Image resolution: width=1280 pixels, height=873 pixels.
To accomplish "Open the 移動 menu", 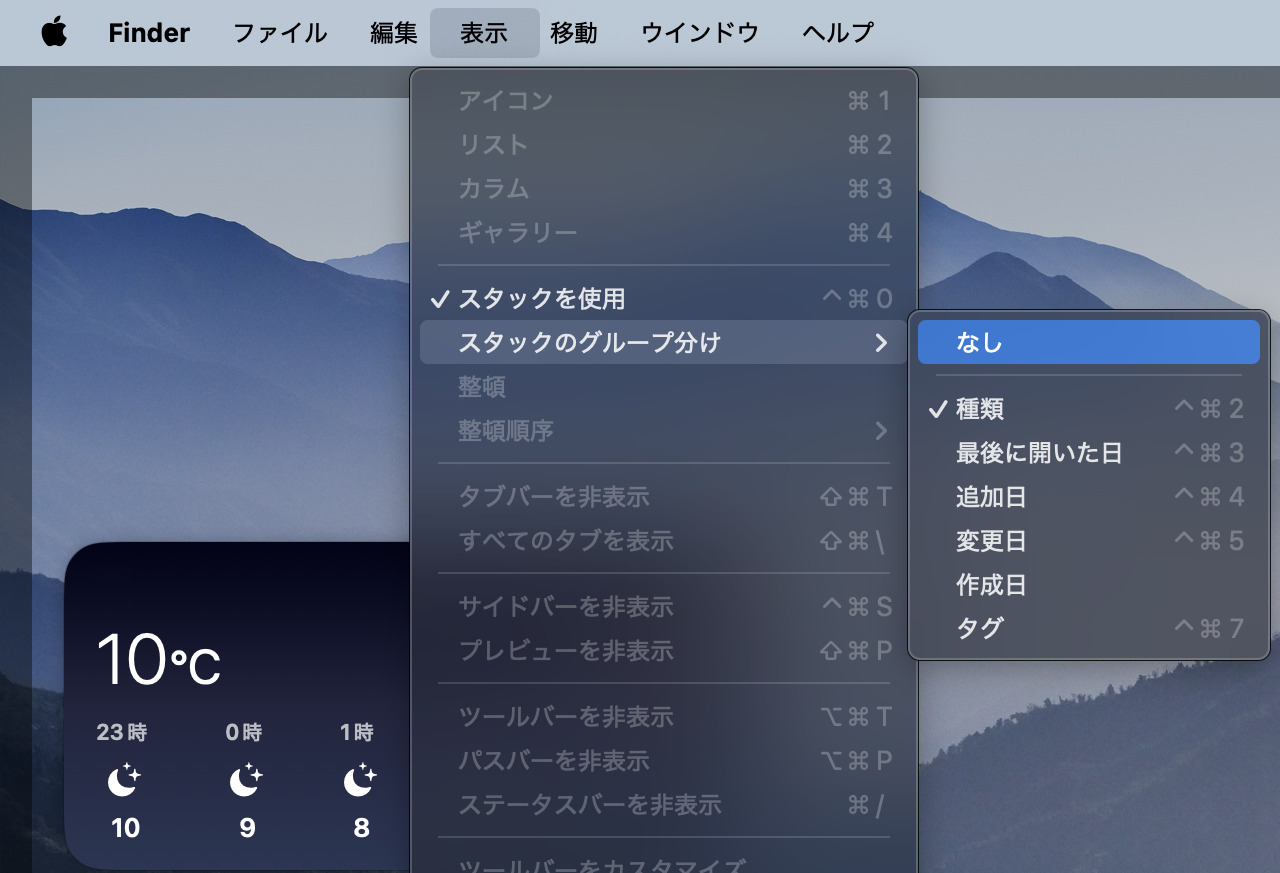I will 574,33.
